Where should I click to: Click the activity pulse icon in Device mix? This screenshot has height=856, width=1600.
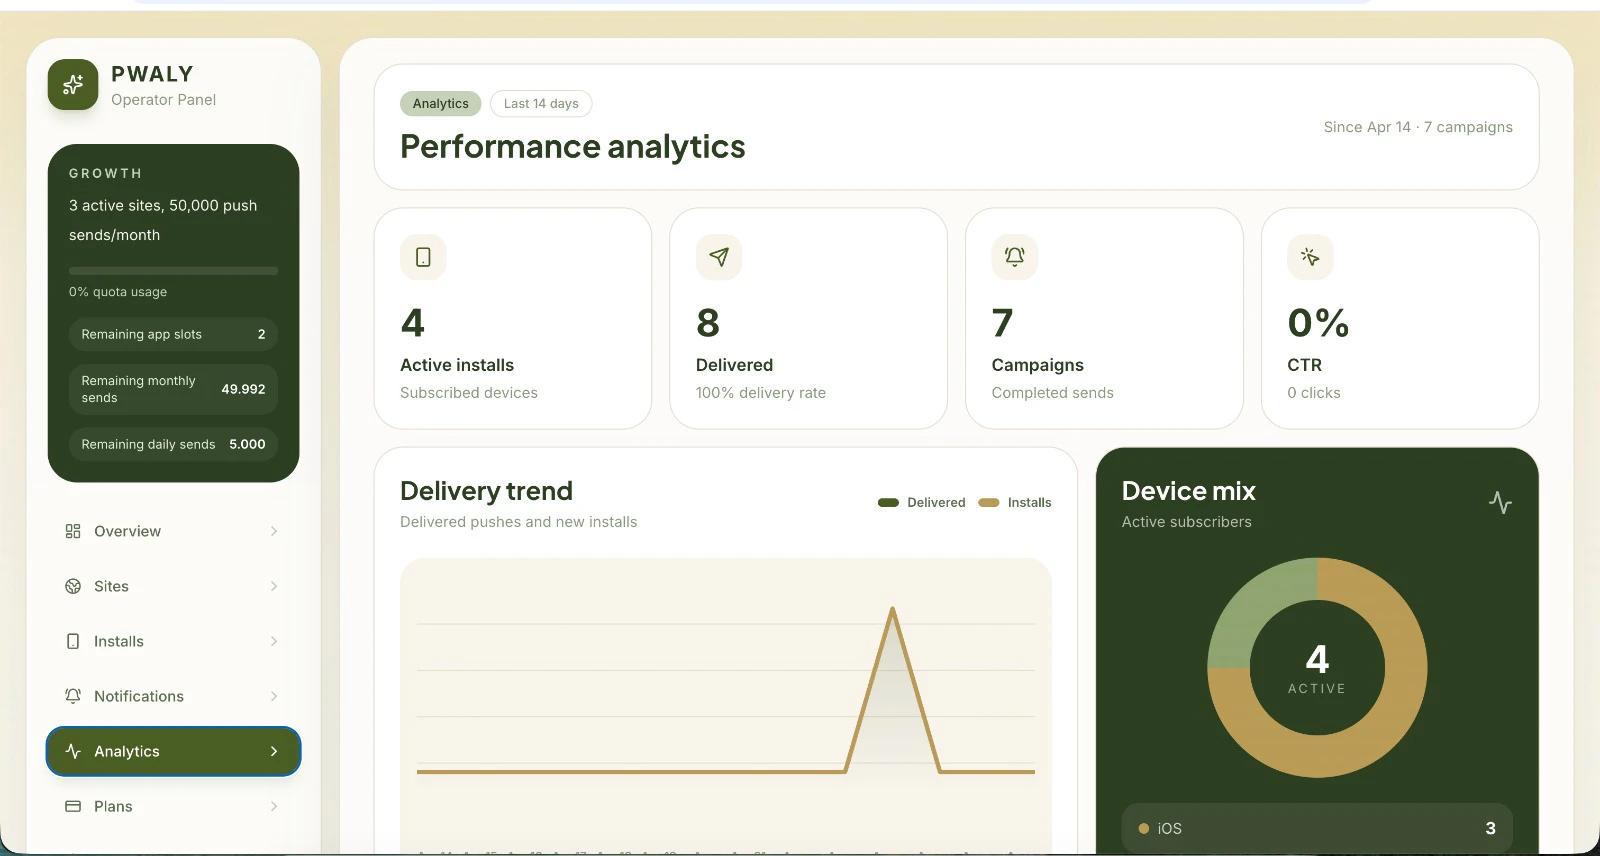1500,502
